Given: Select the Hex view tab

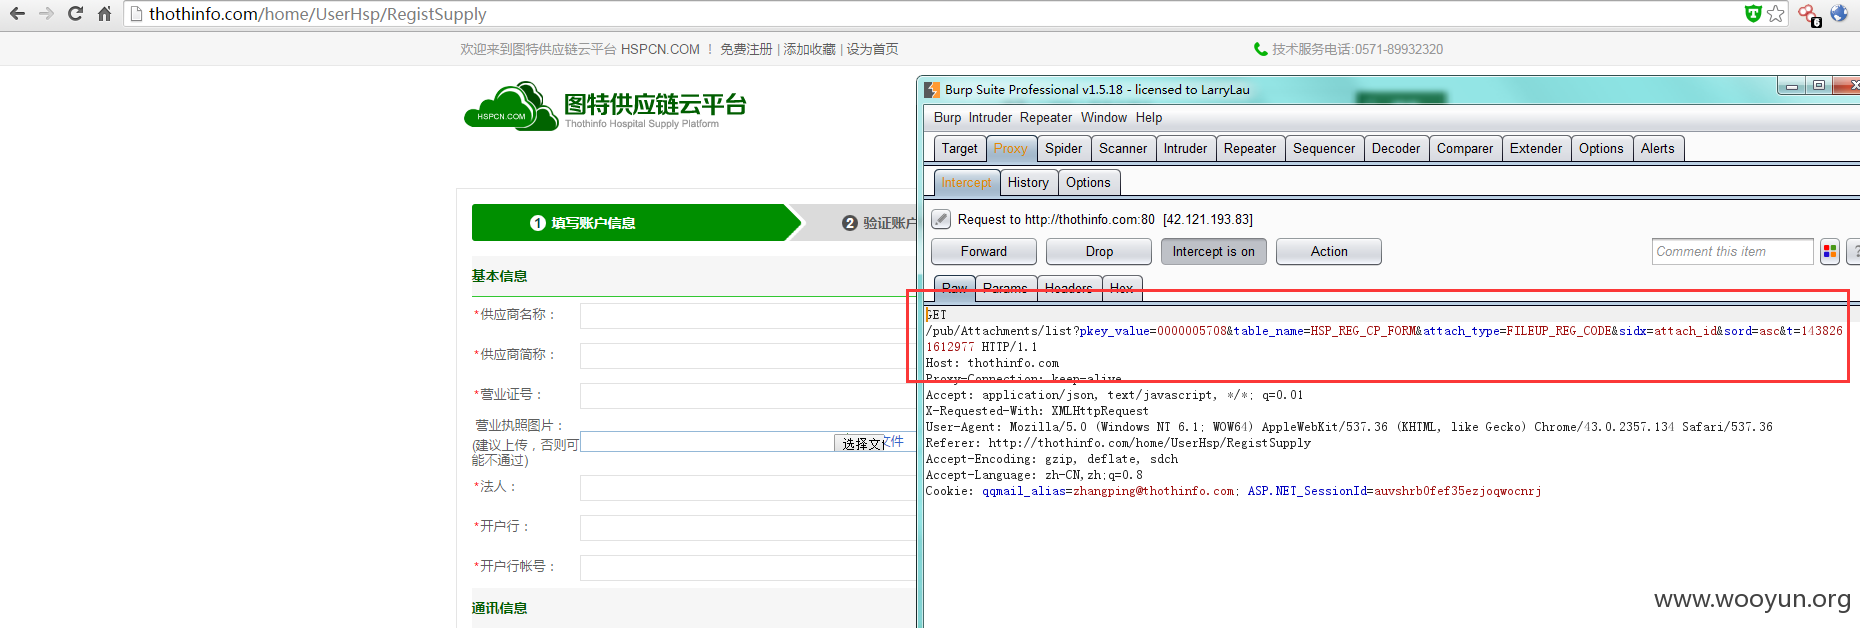Looking at the screenshot, I should (x=1121, y=288).
